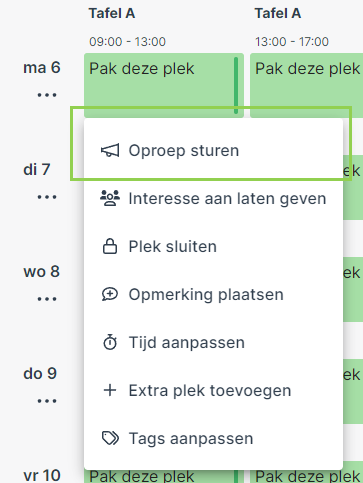This screenshot has width=363, height=483.
Task: Click the padlock icon beside Plek sluiten
Action: pos(110,247)
